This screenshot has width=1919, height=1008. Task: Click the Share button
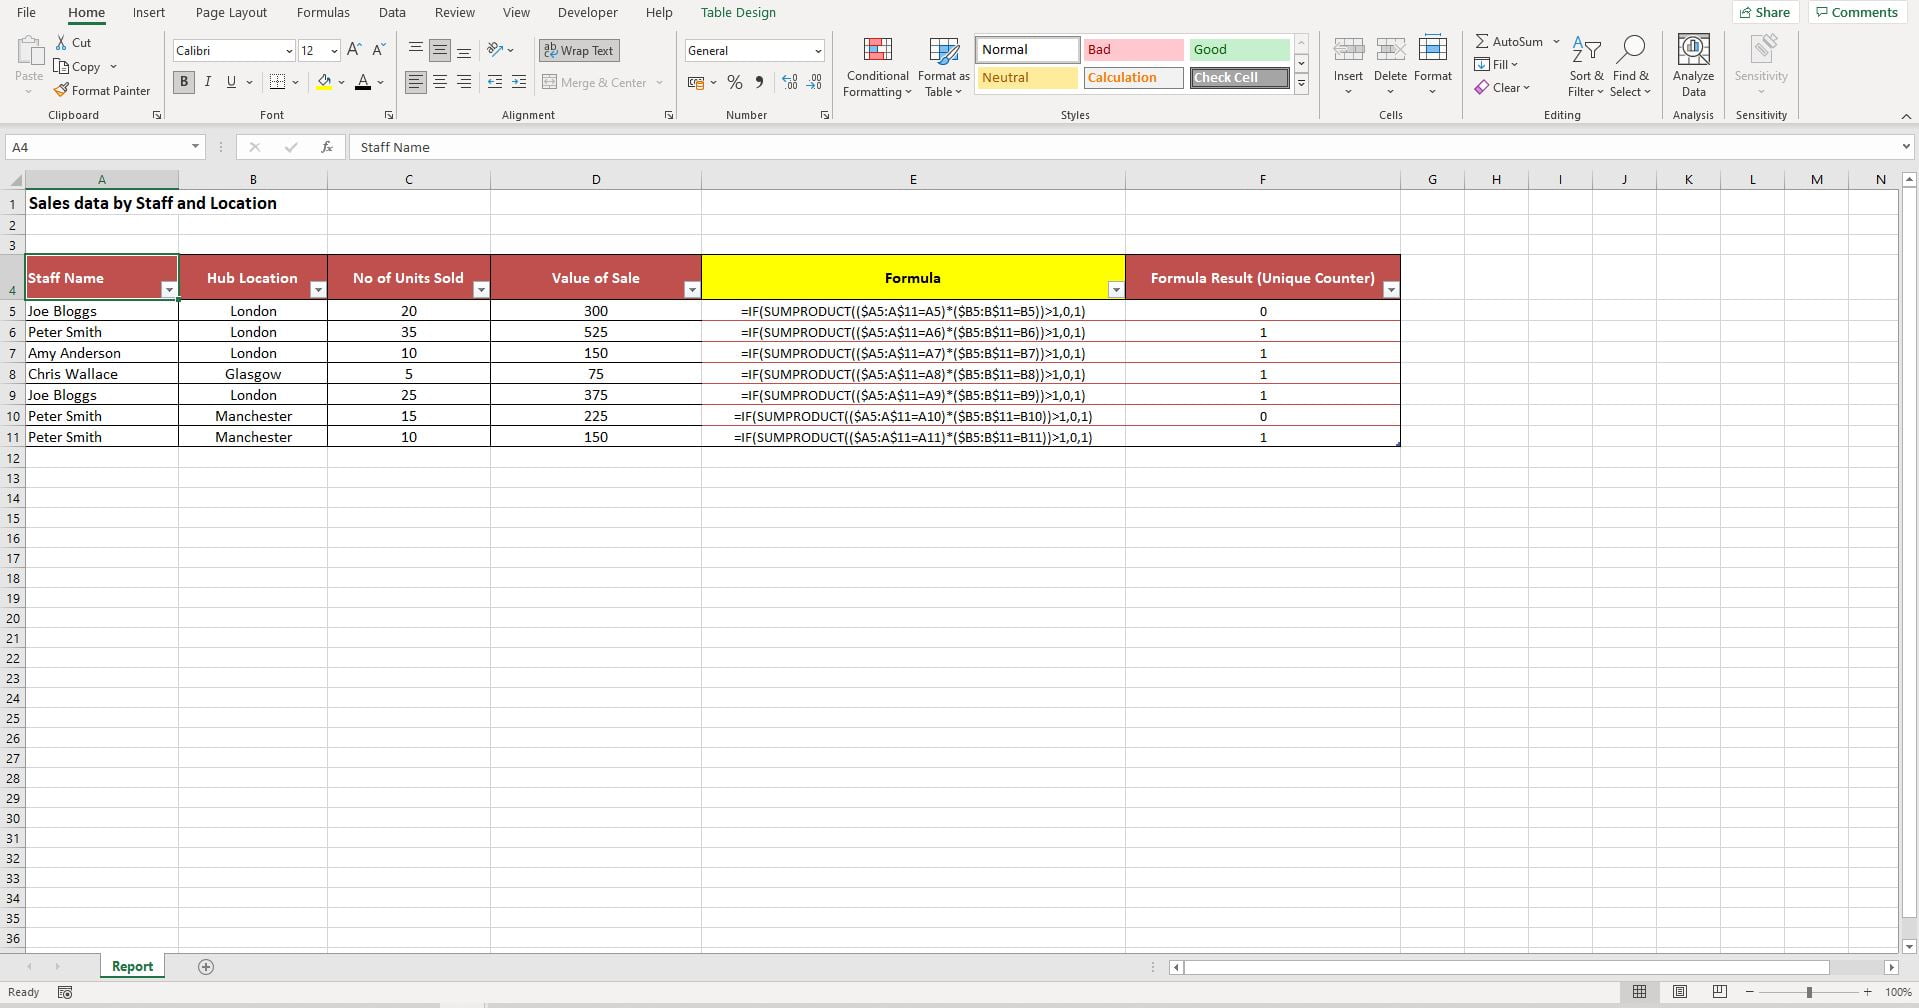pos(1765,12)
